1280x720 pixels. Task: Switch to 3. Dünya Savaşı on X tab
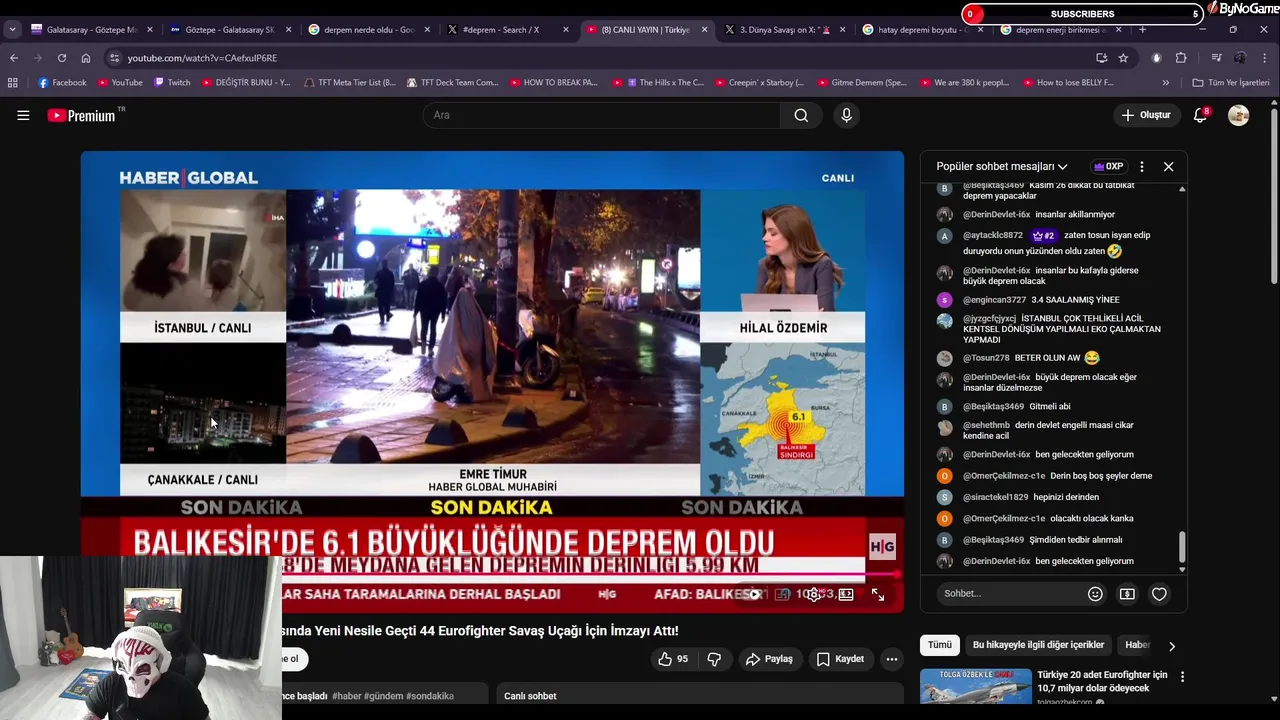786,30
